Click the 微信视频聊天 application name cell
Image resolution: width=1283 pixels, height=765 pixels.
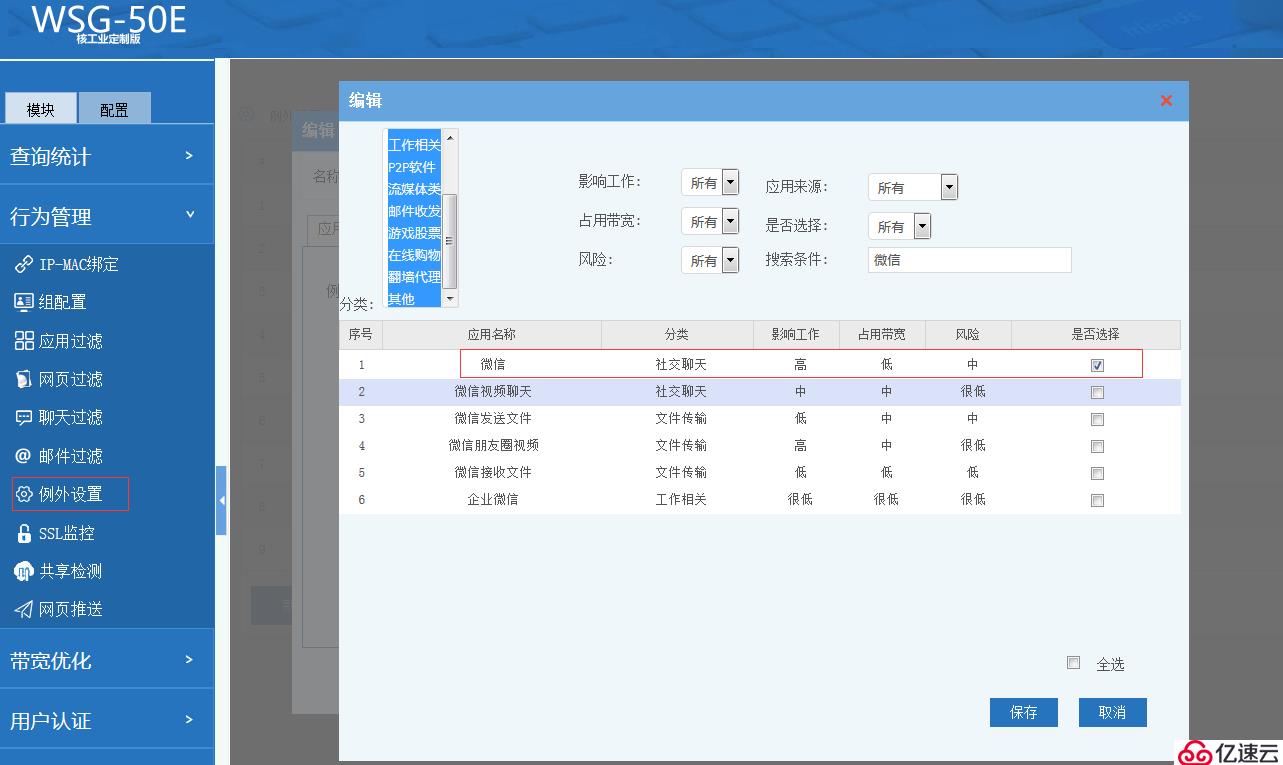pyautogui.click(x=492, y=391)
